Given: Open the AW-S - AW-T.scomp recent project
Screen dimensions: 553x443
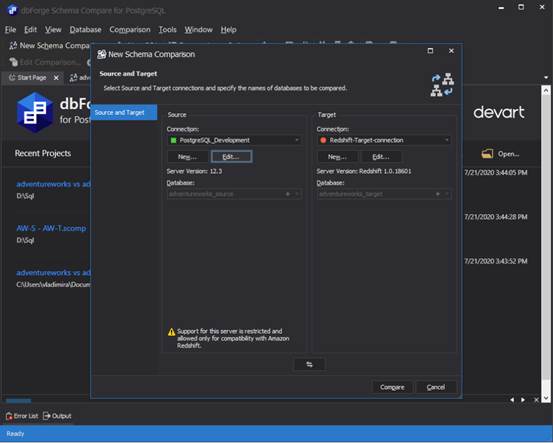Looking at the screenshot, I should point(51,229).
